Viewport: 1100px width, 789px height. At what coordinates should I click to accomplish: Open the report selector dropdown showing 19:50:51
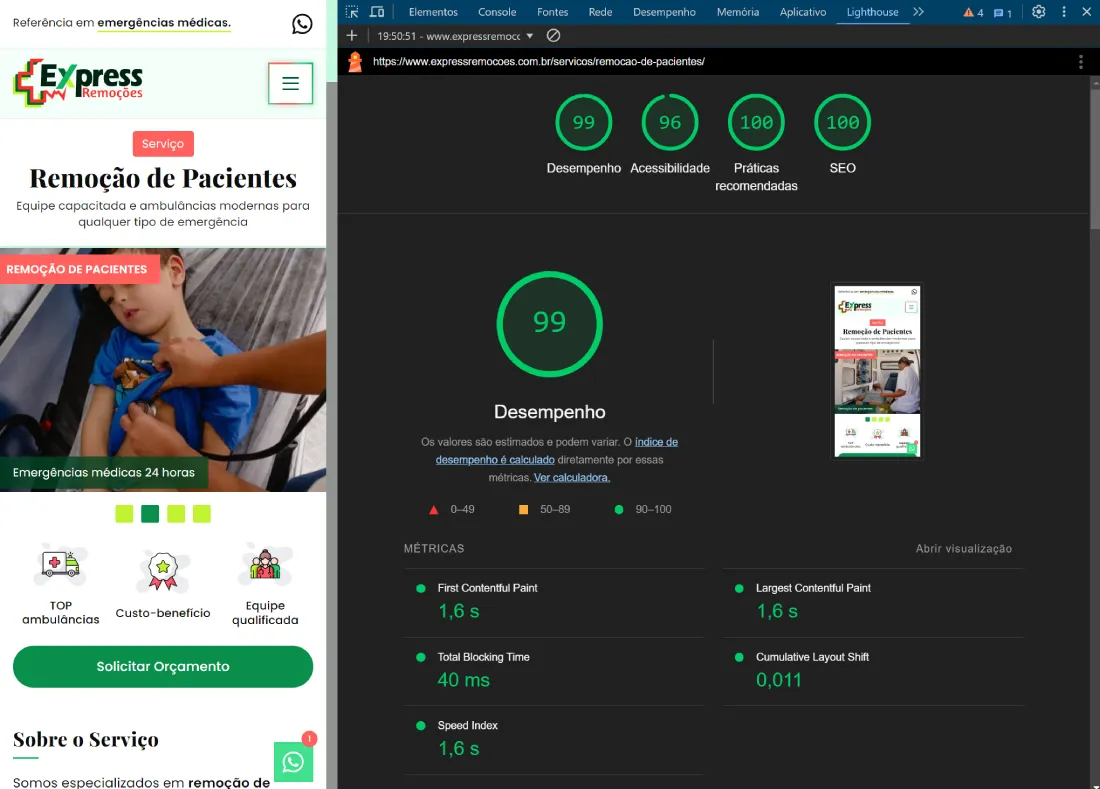pos(455,36)
